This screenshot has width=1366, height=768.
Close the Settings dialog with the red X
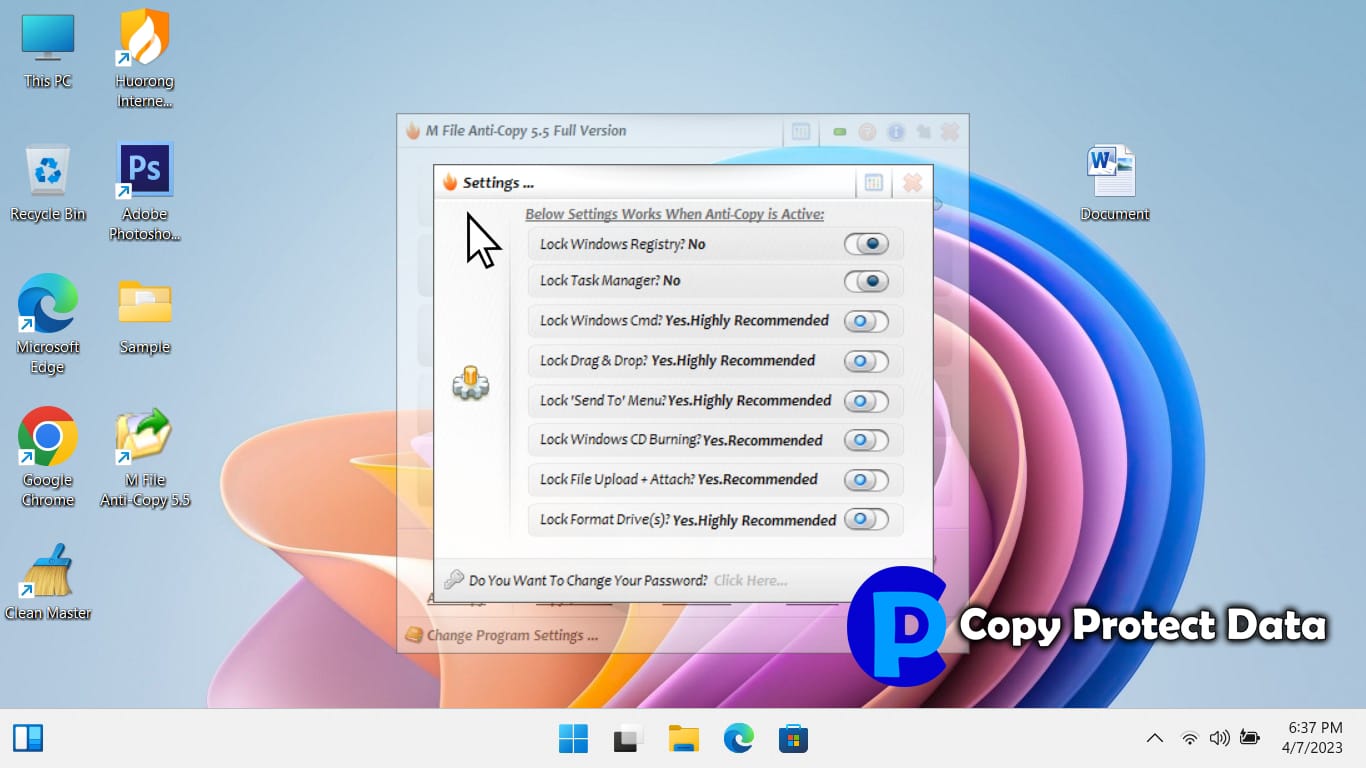click(912, 183)
